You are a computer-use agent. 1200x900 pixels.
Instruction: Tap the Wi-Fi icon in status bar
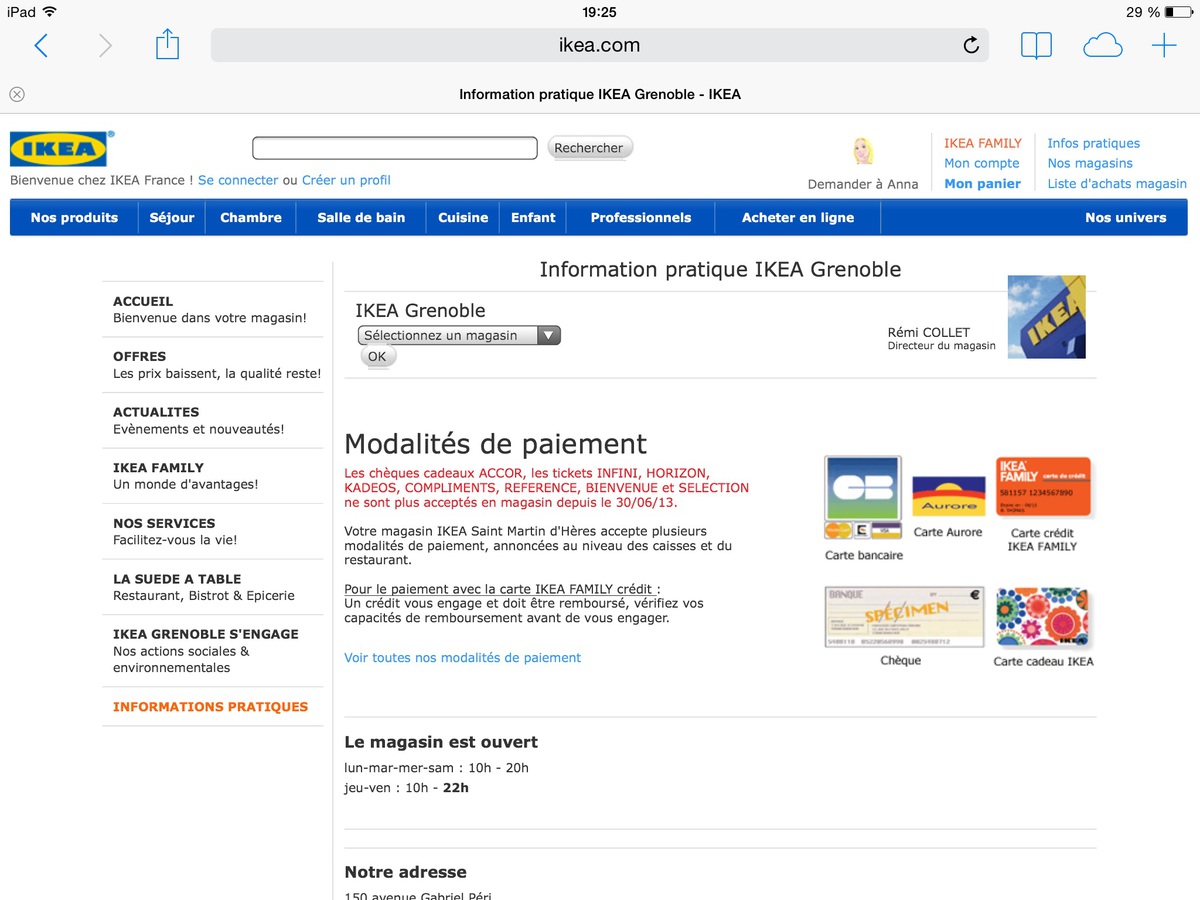click(49, 12)
